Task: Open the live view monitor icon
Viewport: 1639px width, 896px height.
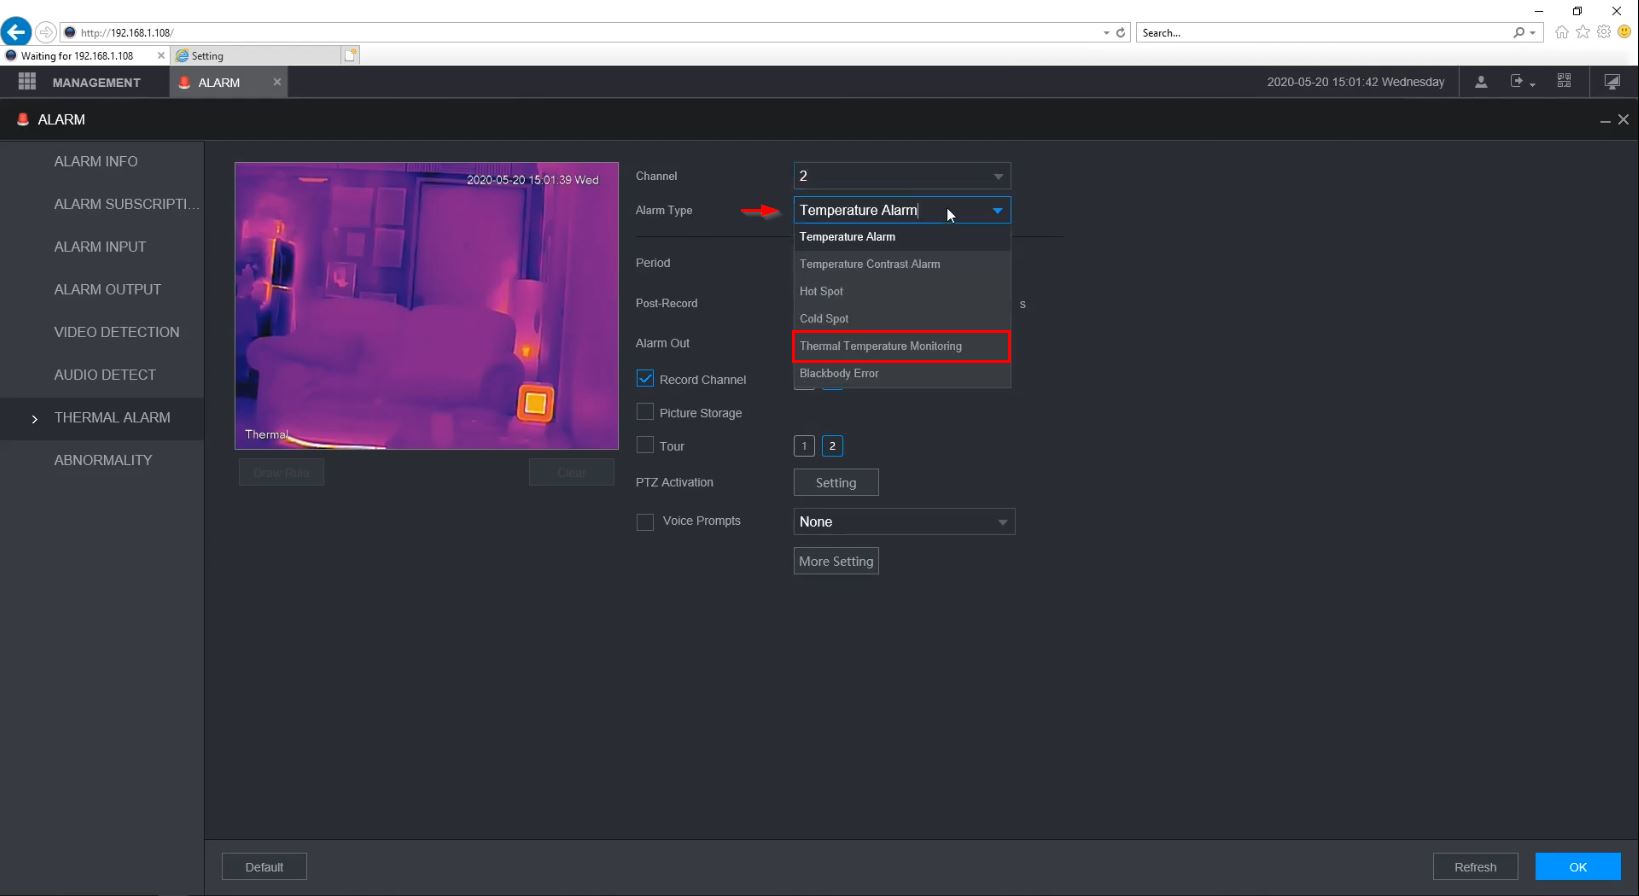Action: [1612, 82]
